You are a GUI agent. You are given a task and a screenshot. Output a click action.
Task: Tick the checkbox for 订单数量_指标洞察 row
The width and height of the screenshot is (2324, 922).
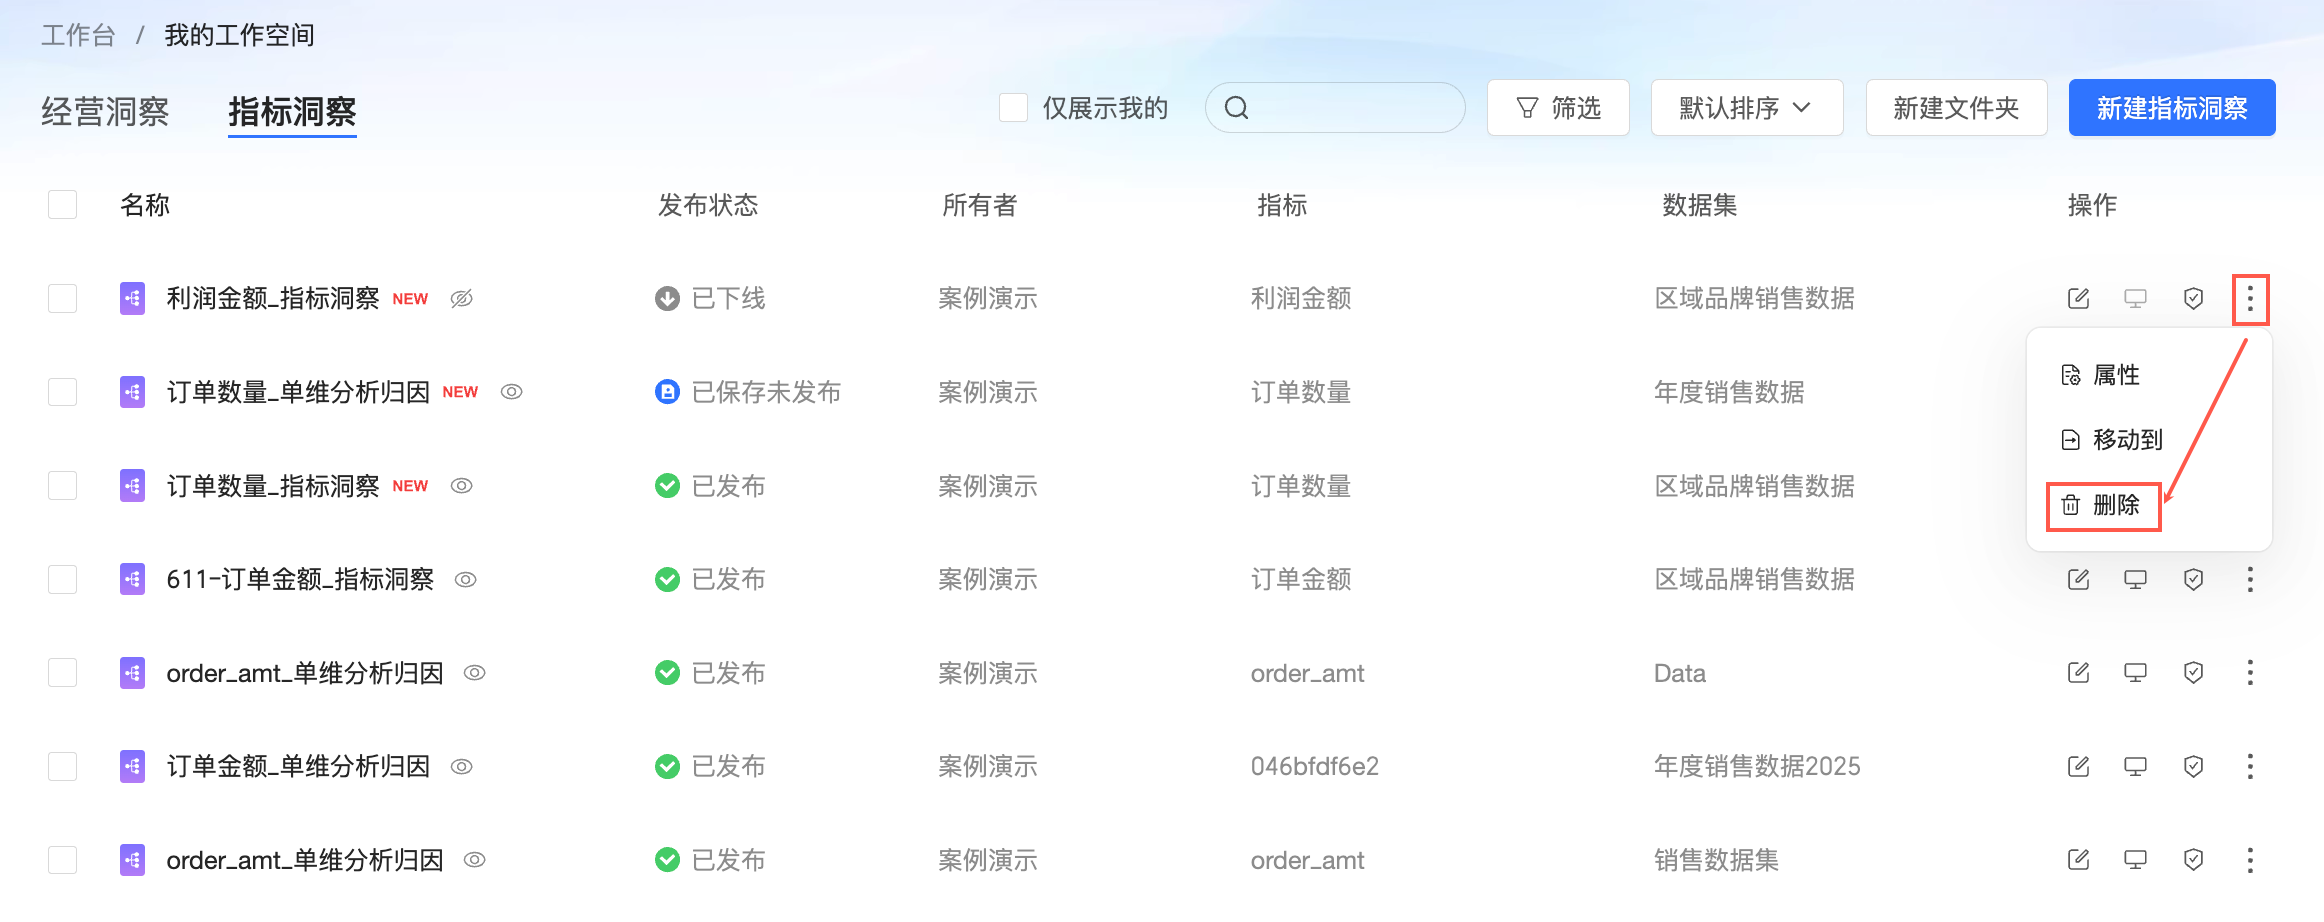[62, 486]
